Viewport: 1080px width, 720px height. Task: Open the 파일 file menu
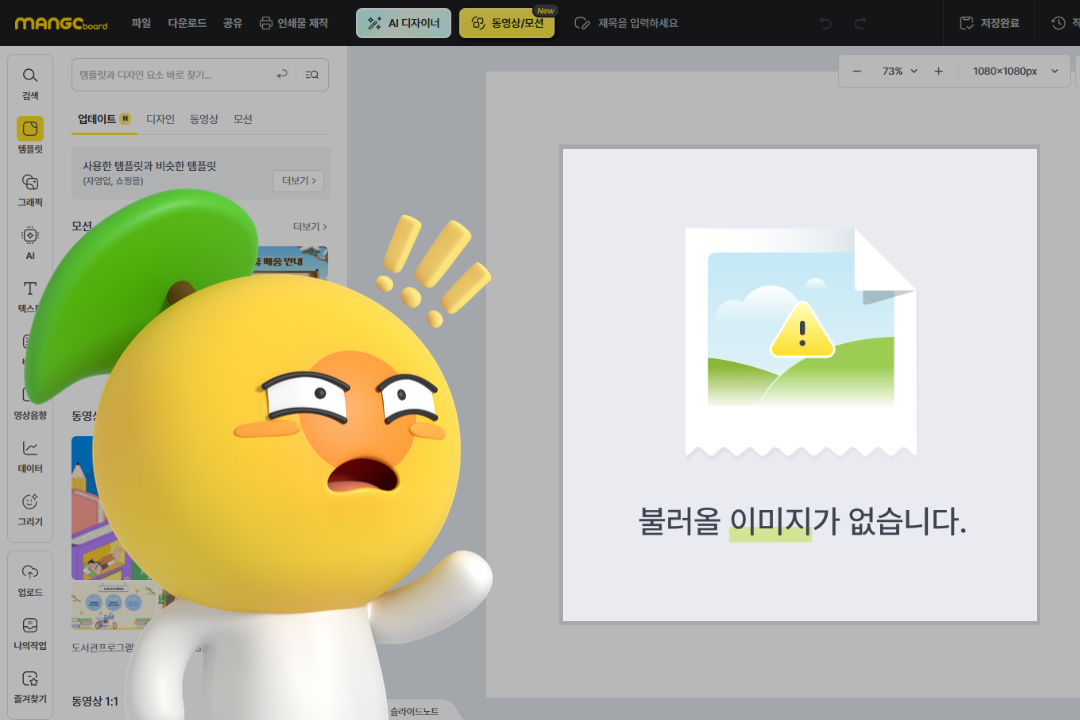coord(141,23)
